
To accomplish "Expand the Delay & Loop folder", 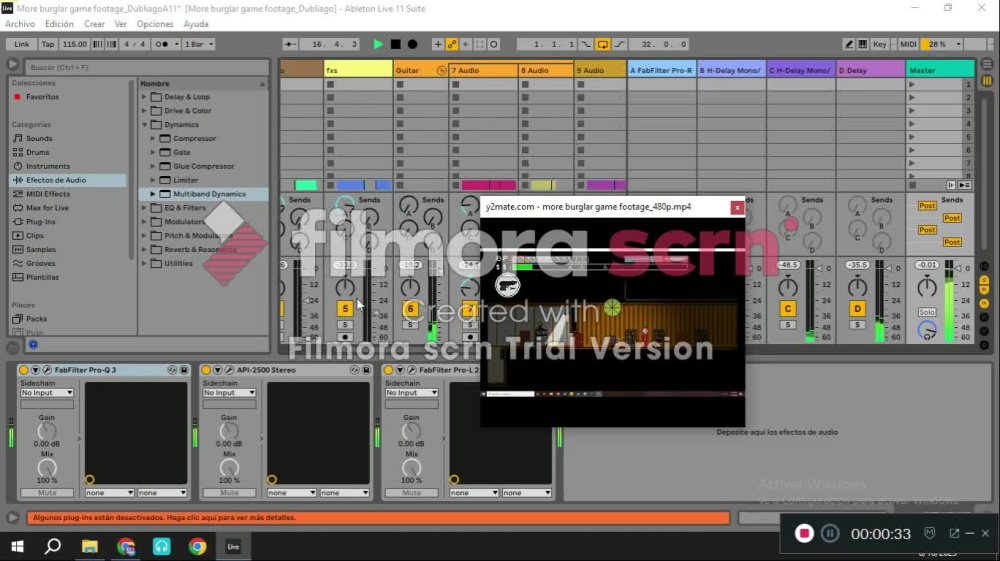I will 144,97.
